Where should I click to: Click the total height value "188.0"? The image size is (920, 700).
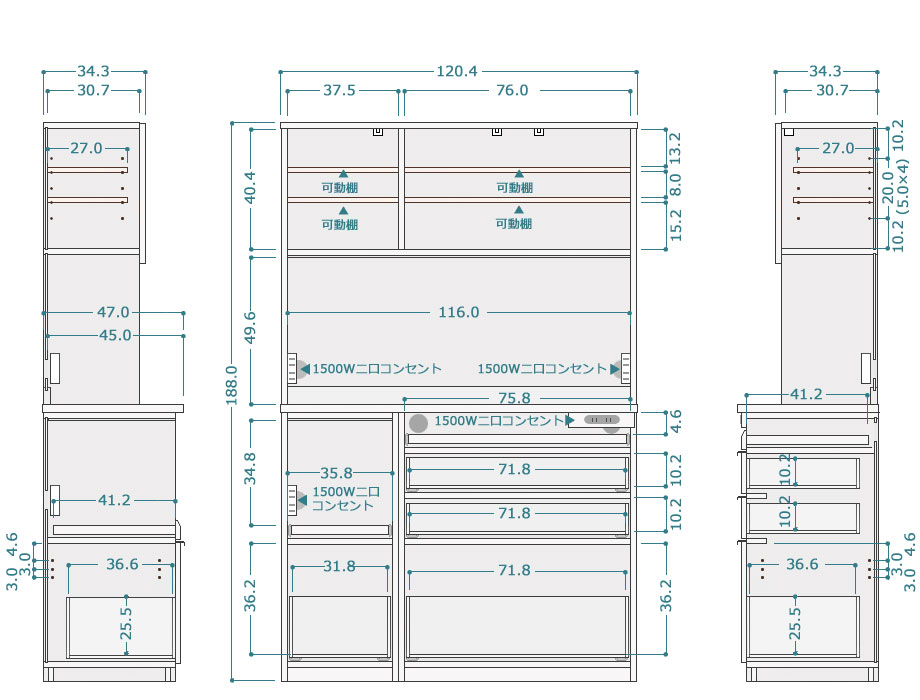(x=232, y=385)
